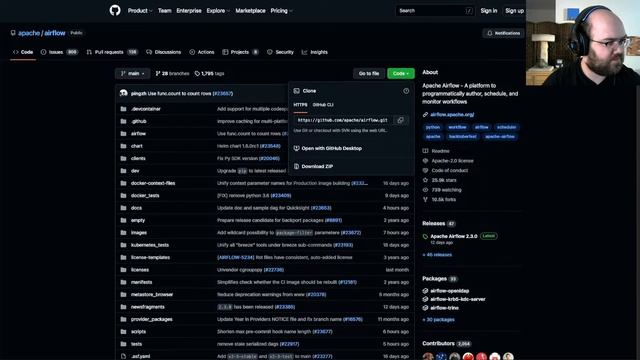Click folder icon beside kubernetes_tests
This screenshot has width=640, height=360.
123,245
